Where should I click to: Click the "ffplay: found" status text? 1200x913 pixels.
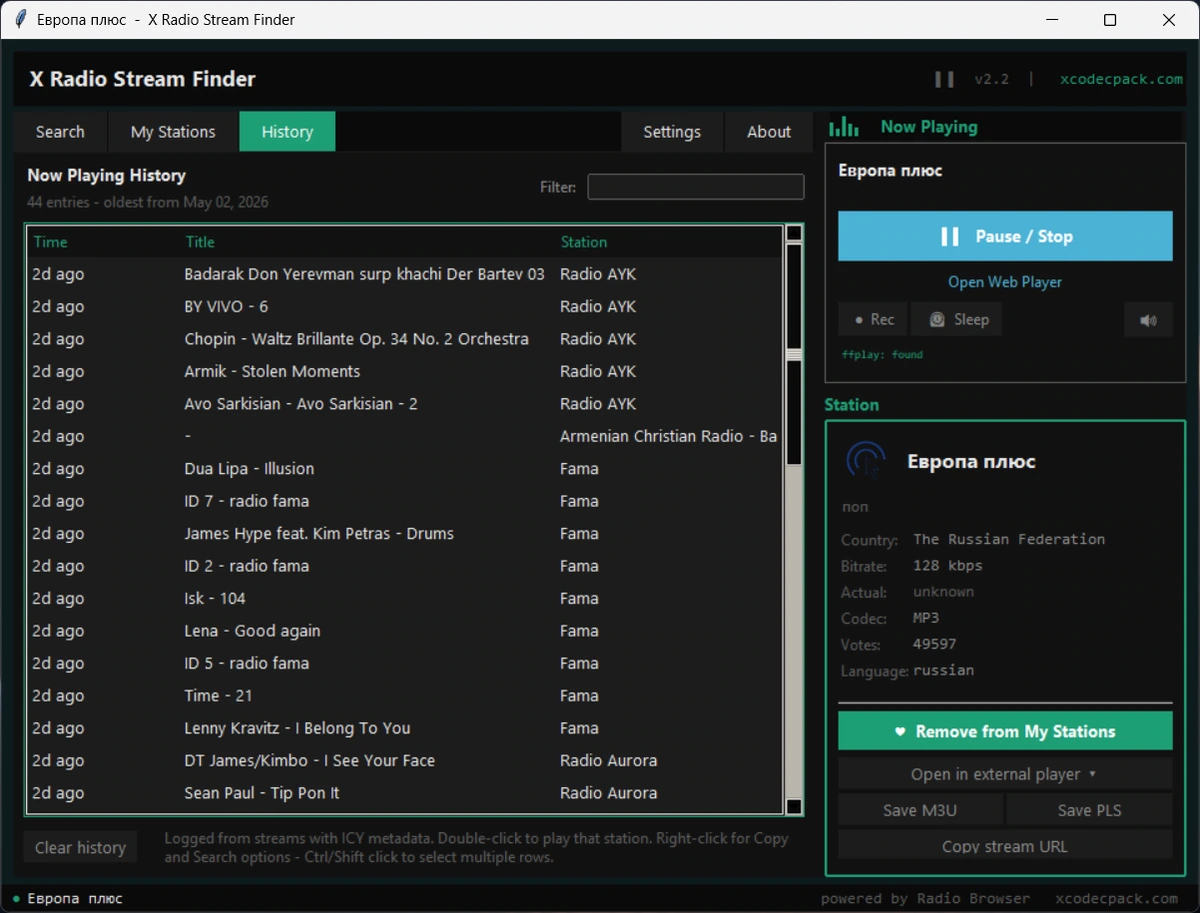point(882,355)
